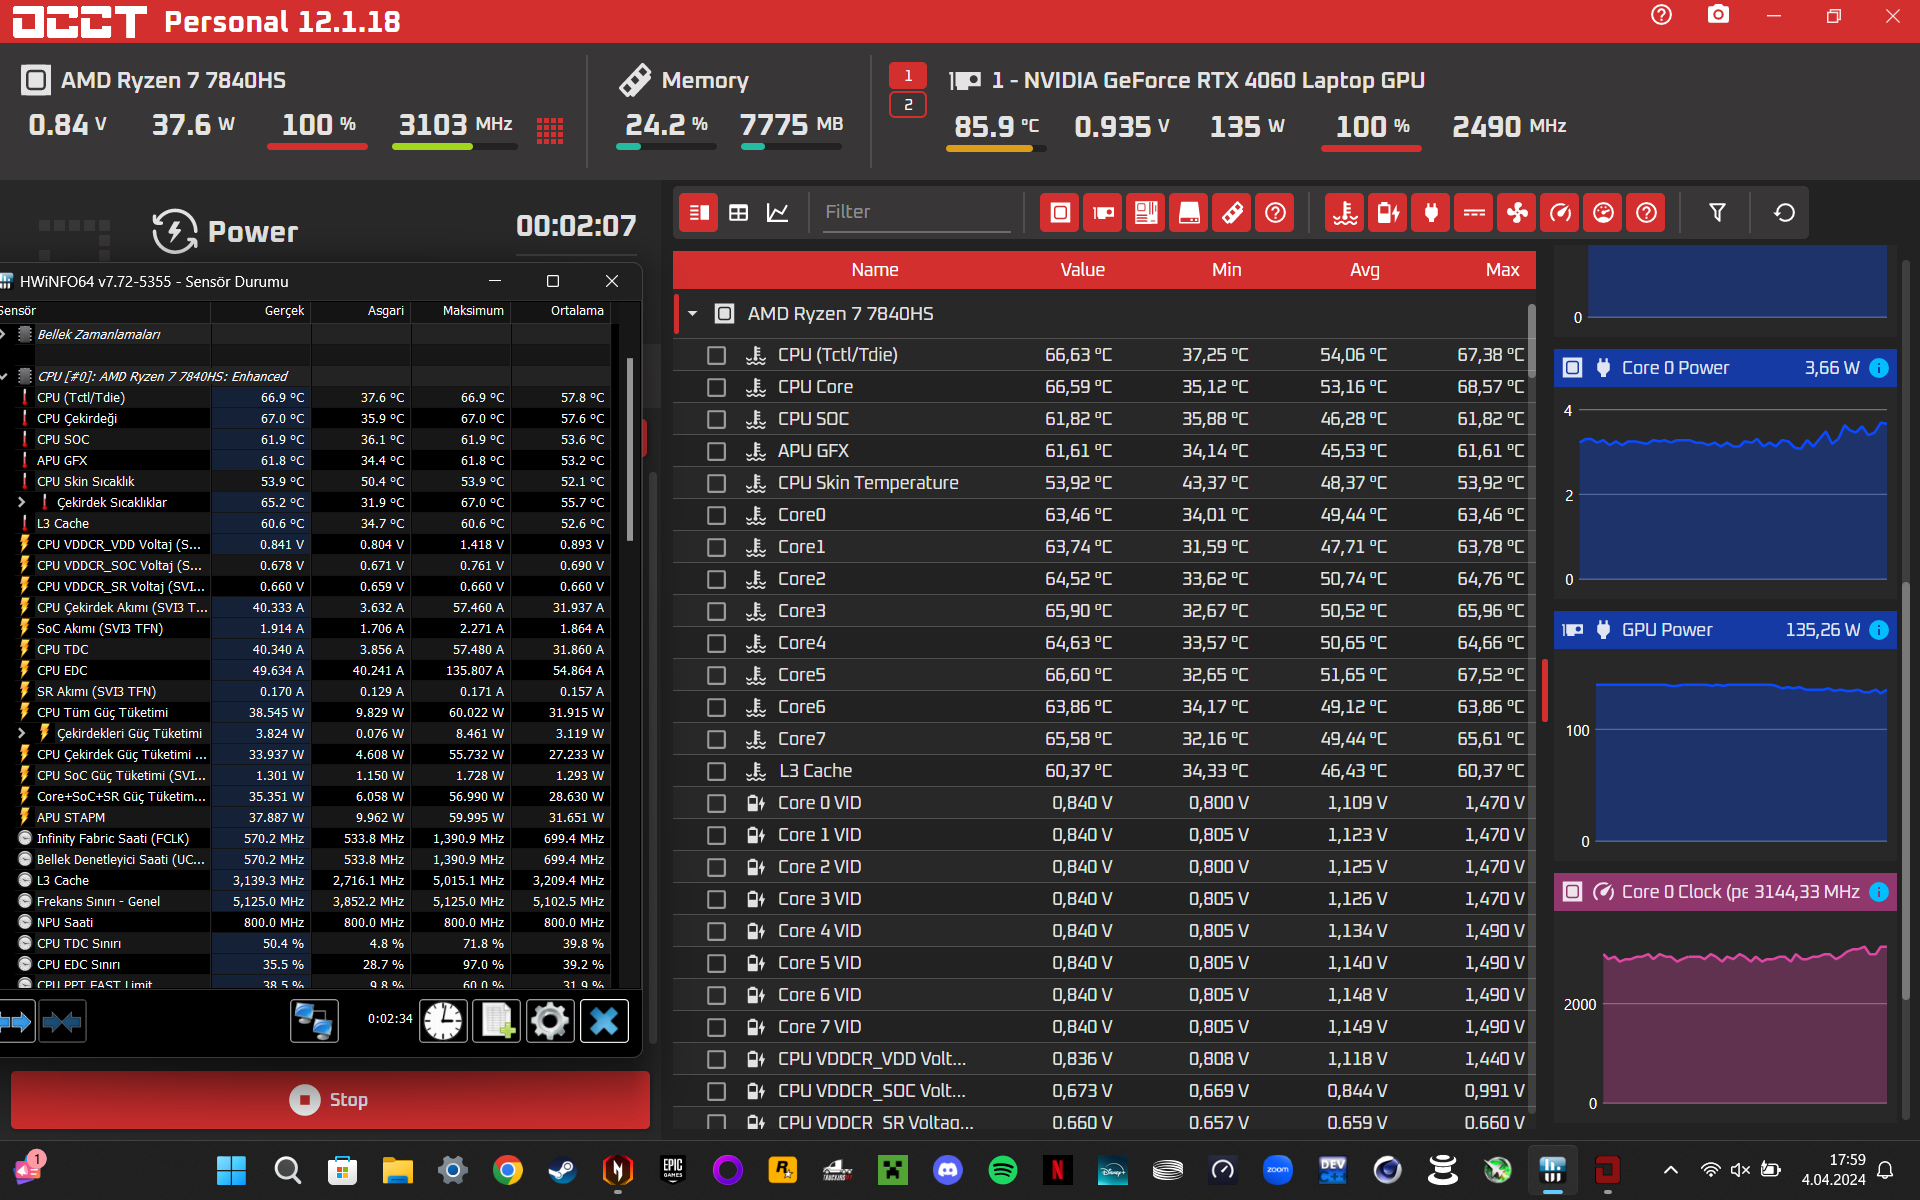
Task: Switch to graph view icon
Action: pos(777,213)
